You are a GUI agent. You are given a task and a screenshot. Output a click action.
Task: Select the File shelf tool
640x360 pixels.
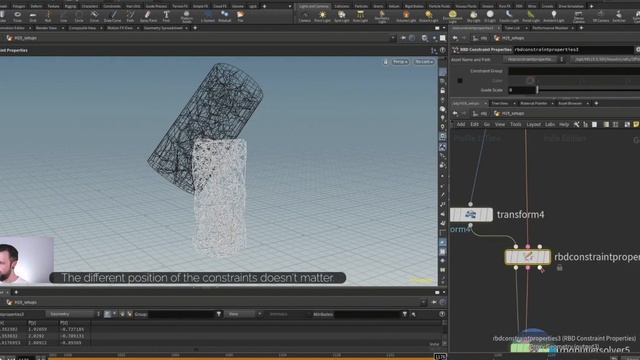[240, 16]
